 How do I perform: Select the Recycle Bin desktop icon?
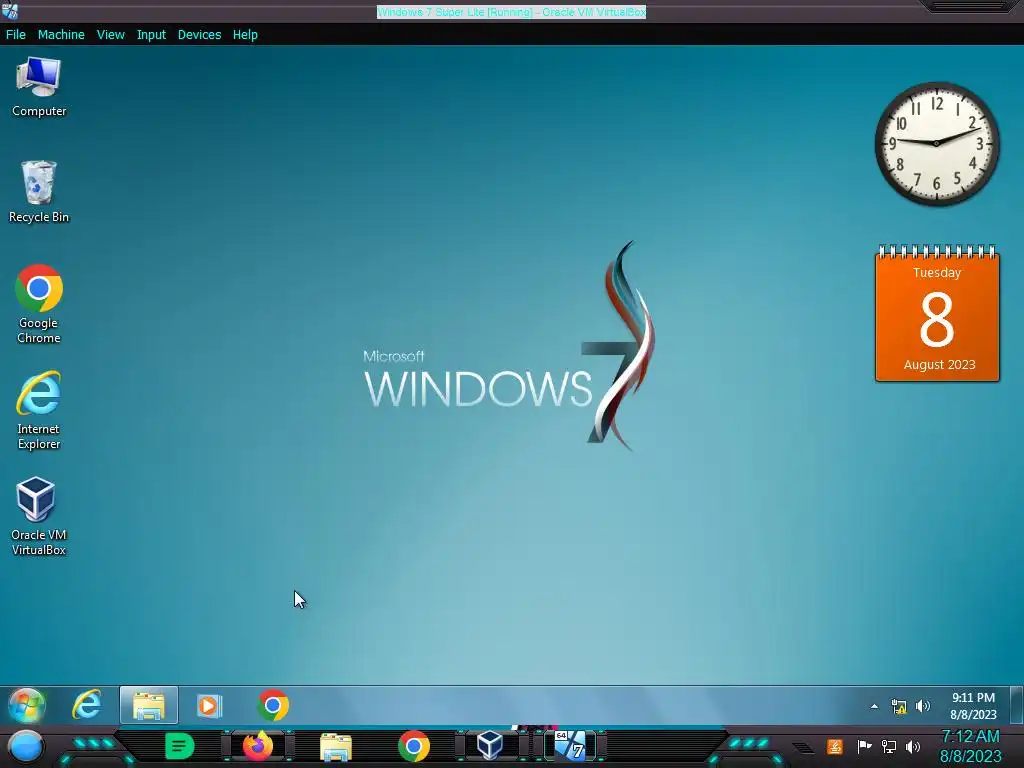pyautogui.click(x=39, y=192)
